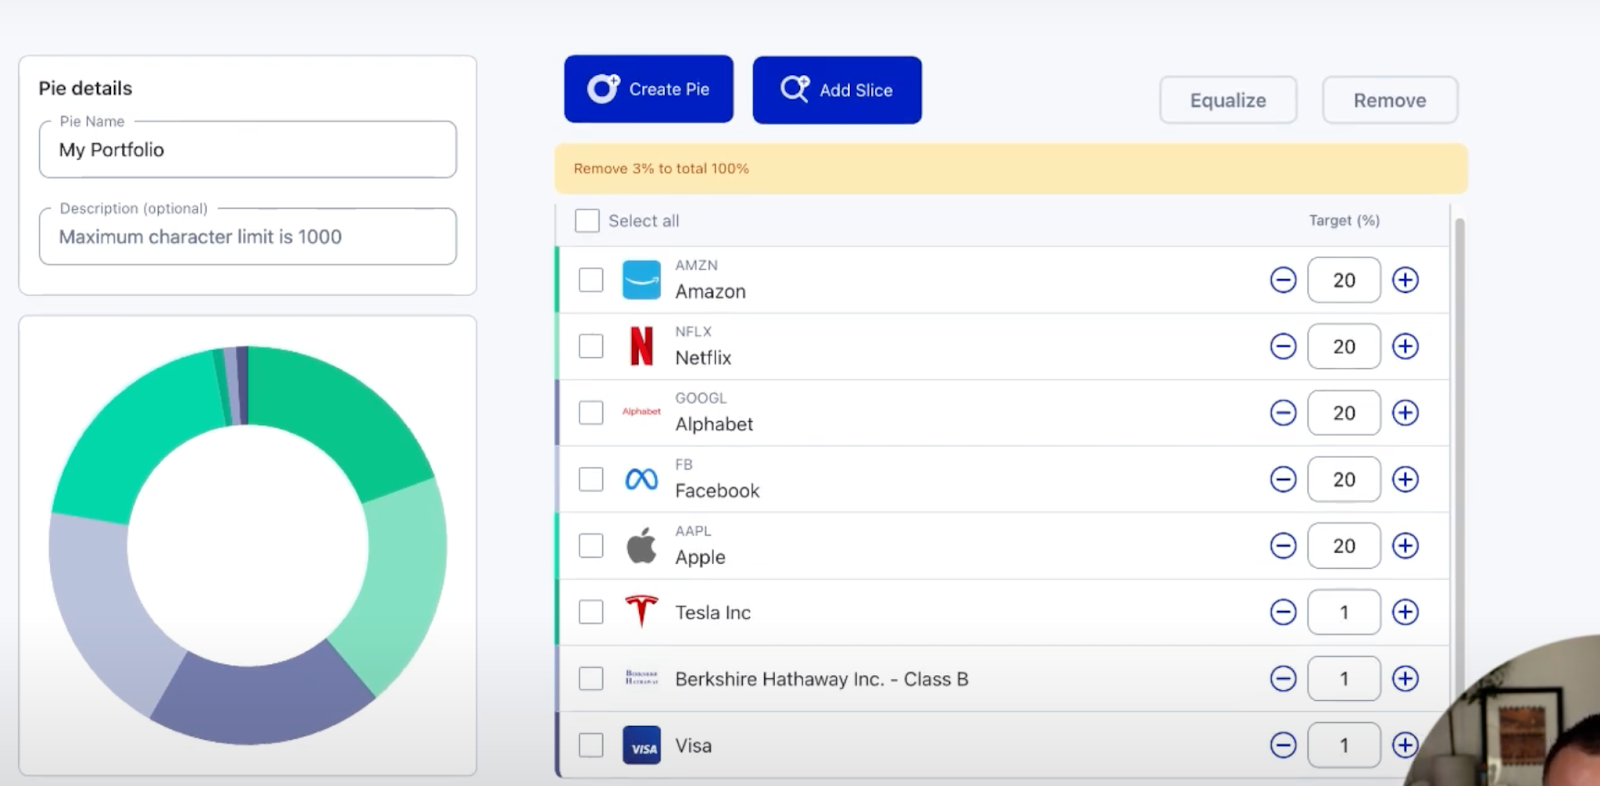The height and width of the screenshot is (786, 1600).
Task: Increase Visa target with plus icon
Action: click(1405, 745)
